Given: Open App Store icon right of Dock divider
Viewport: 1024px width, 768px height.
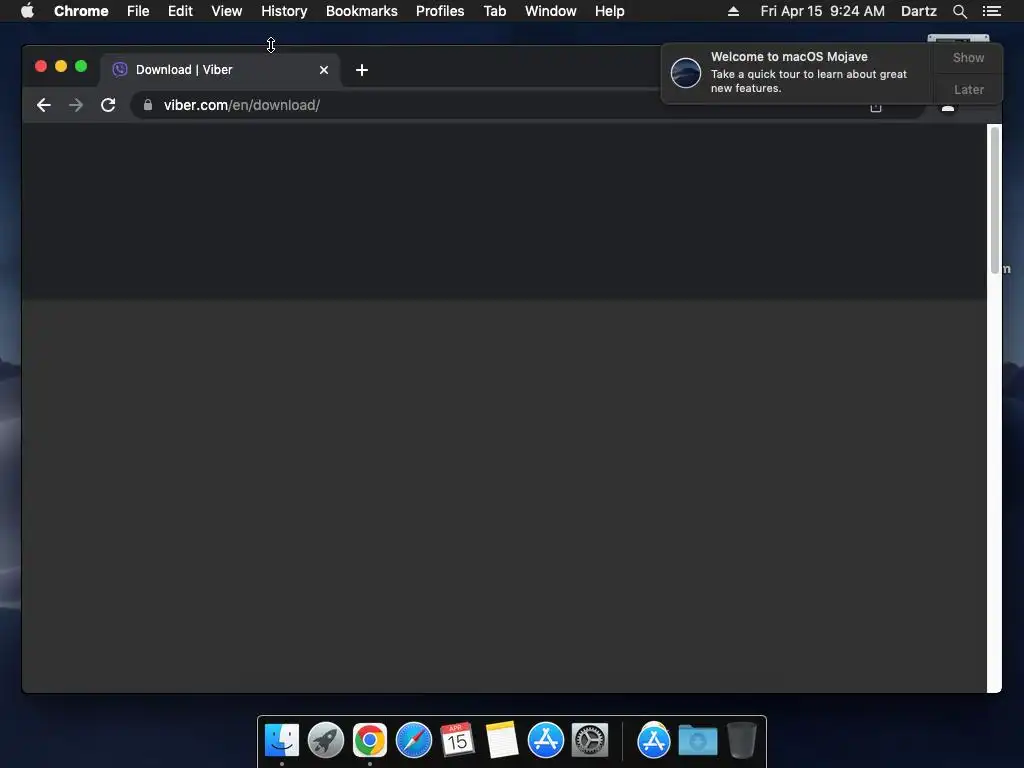Looking at the screenshot, I should (x=654, y=740).
